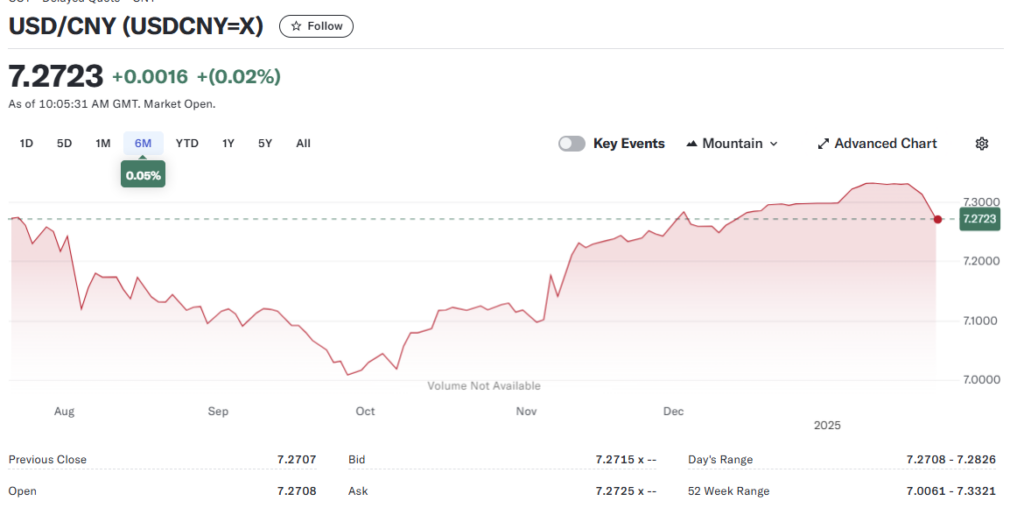Click the Advanced Chart expand arrows icon
1024x515 pixels.
point(824,144)
